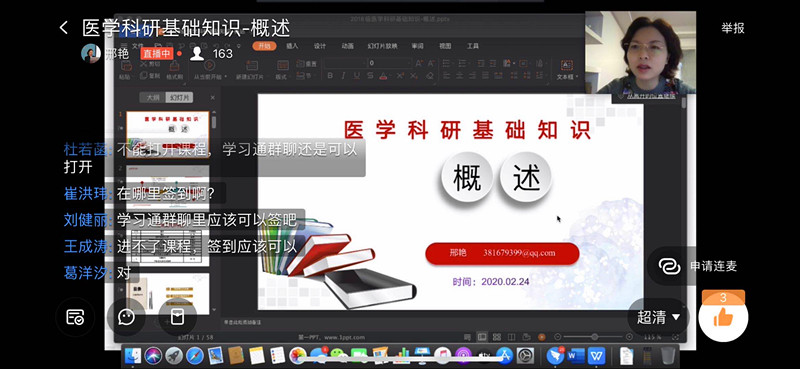Switch to normal view in status bar
The height and width of the screenshot is (369, 800).
tap(482, 337)
